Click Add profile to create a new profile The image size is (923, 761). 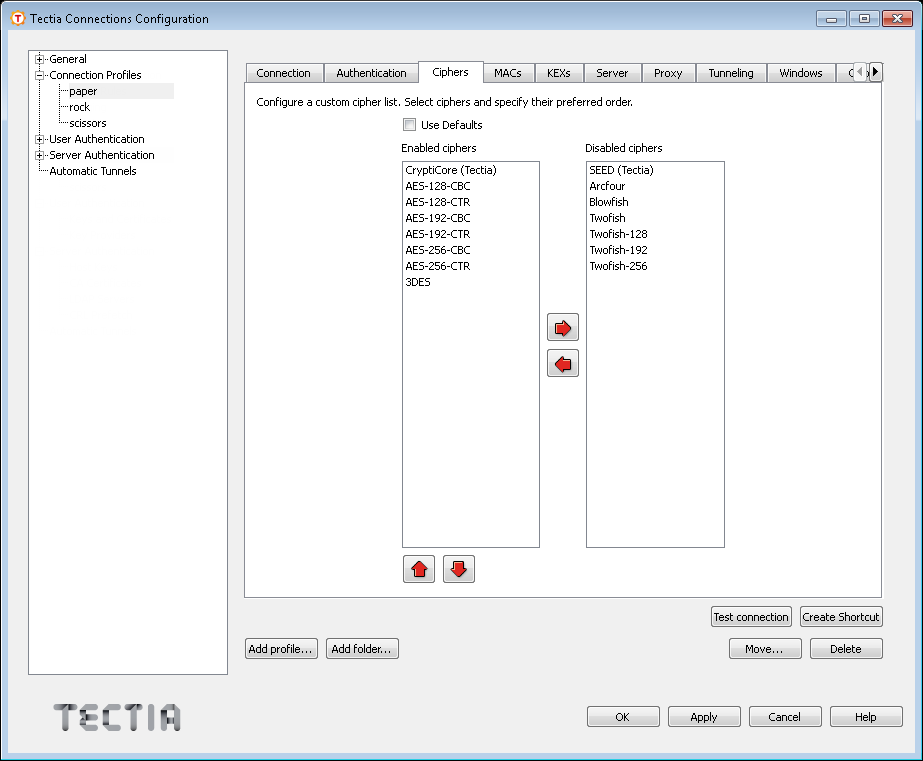coord(280,648)
